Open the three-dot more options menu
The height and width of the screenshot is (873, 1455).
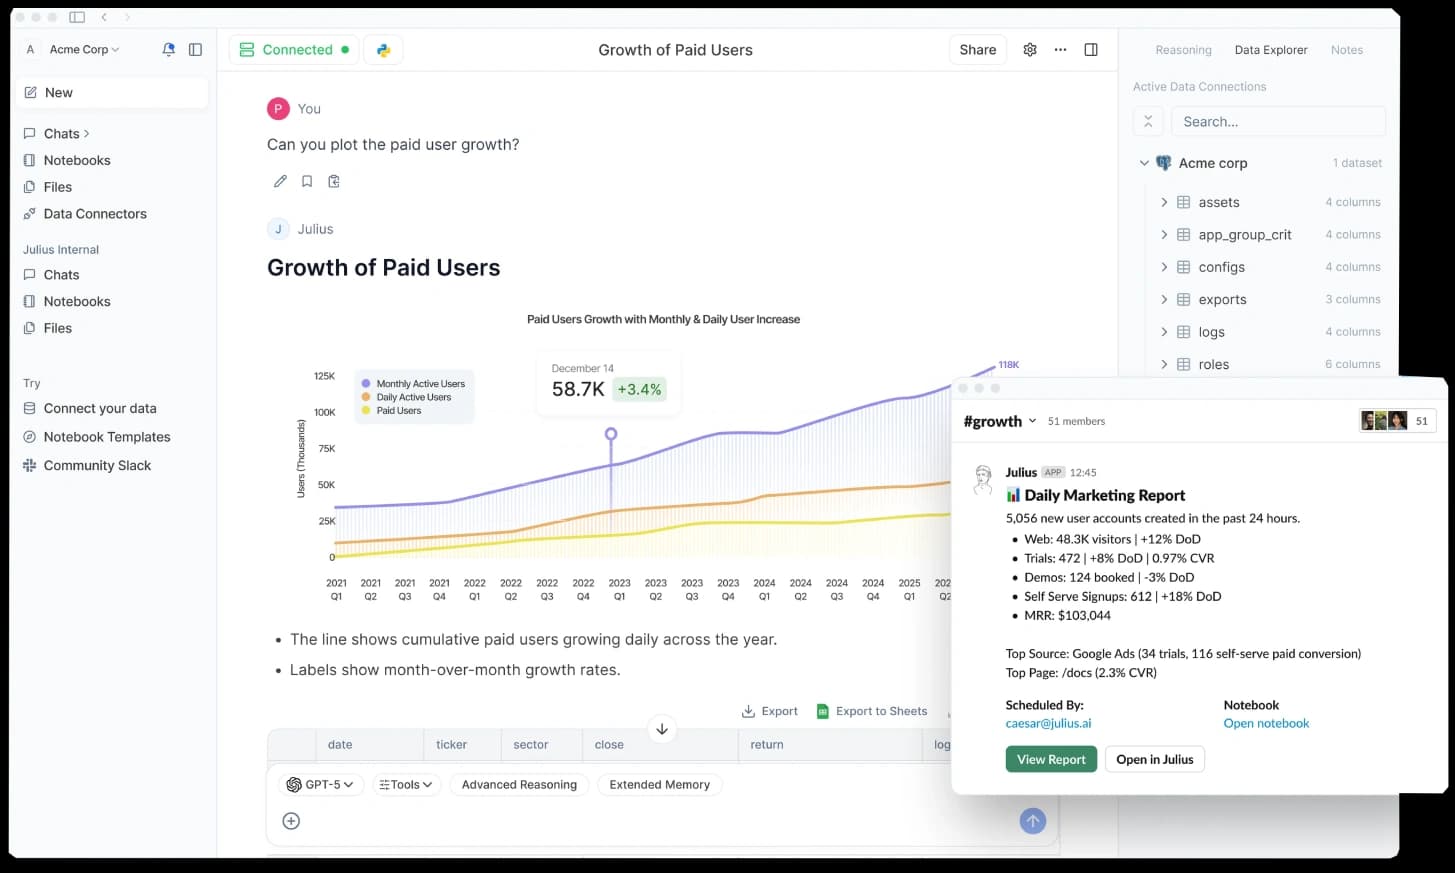[1060, 50]
